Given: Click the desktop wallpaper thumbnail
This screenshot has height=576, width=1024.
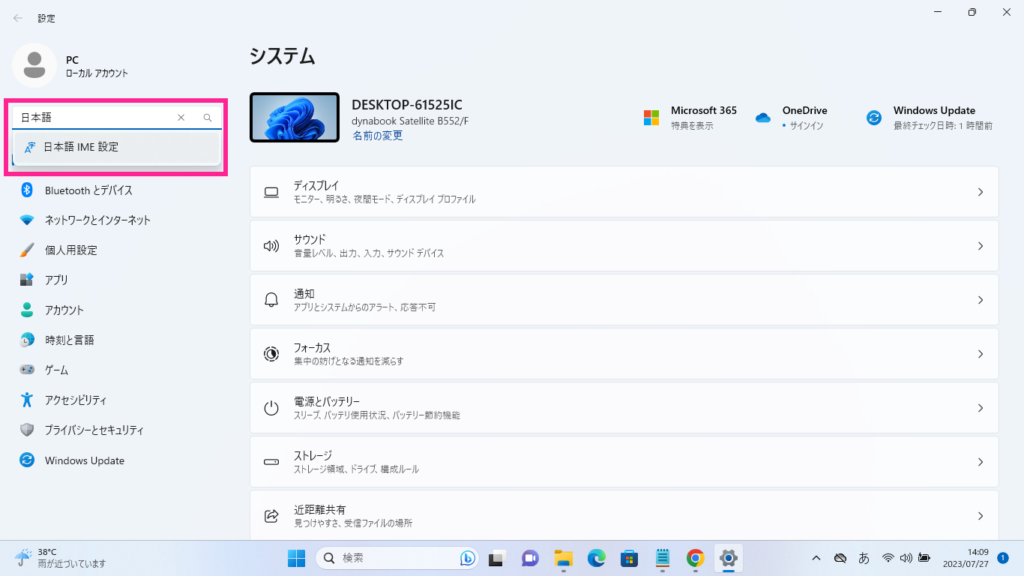Looking at the screenshot, I should [x=294, y=118].
